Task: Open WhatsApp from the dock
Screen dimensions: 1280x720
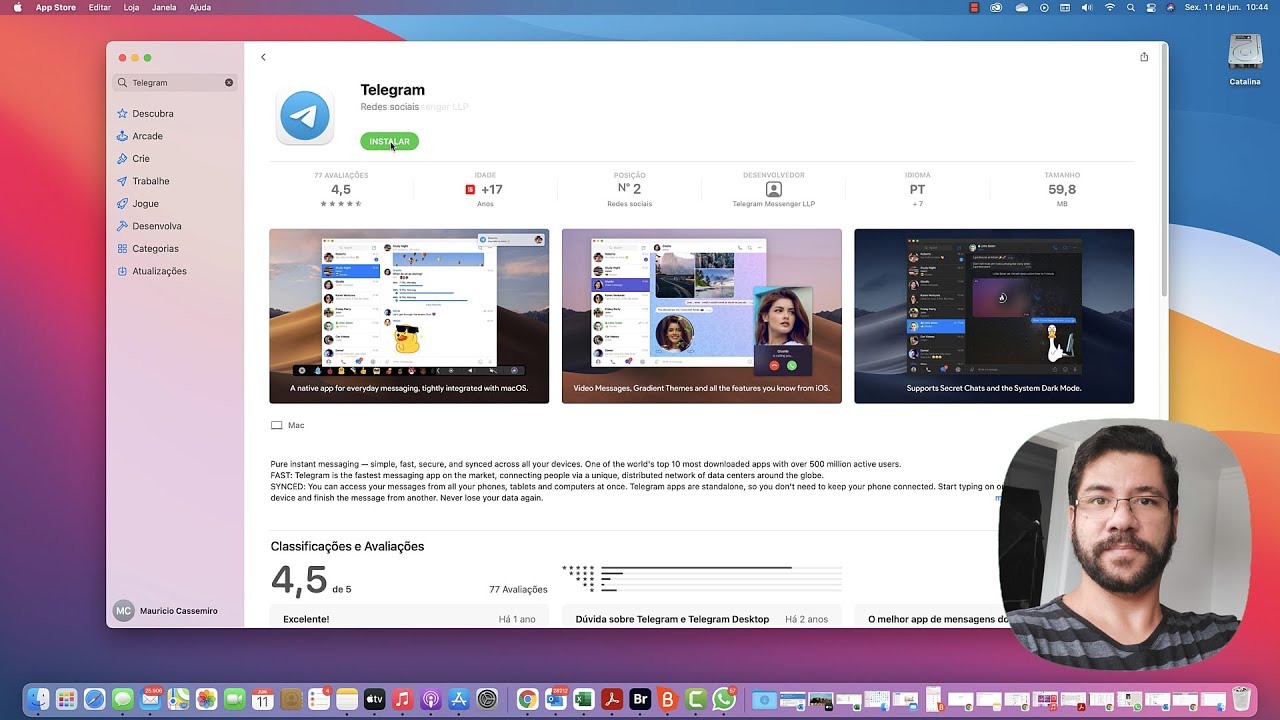Action: click(x=724, y=700)
